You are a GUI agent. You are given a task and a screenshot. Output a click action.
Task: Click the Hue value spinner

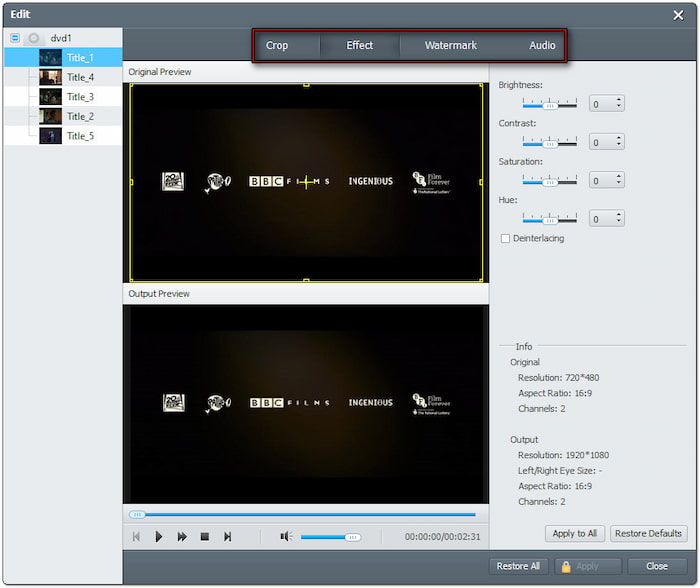[606, 218]
